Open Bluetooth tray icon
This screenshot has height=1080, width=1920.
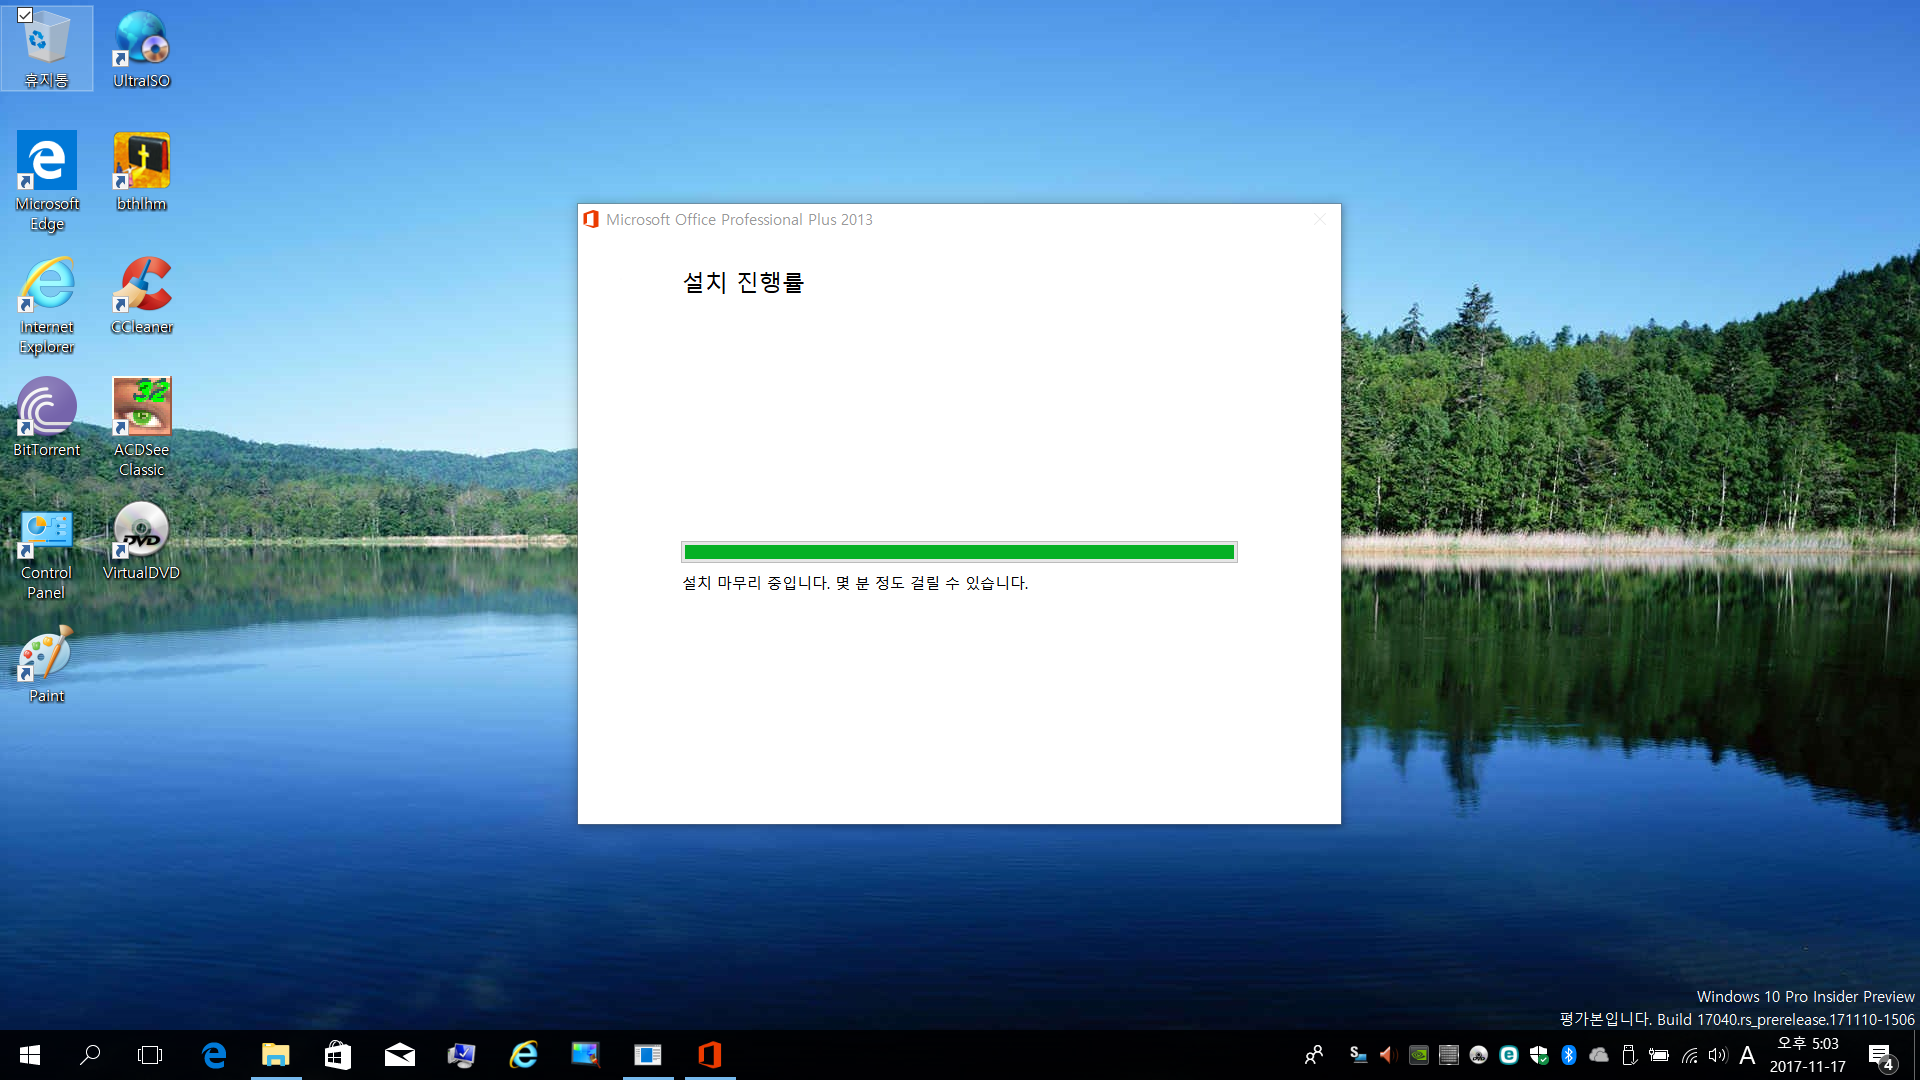pos(1569,1055)
